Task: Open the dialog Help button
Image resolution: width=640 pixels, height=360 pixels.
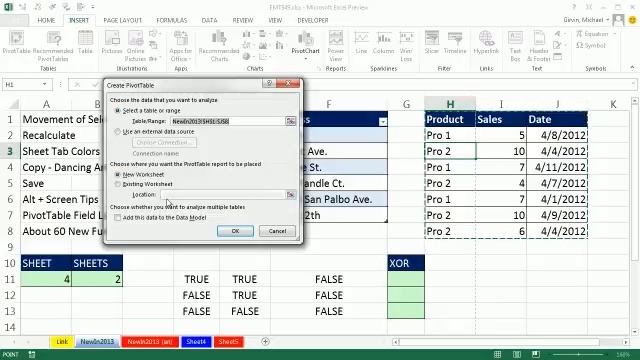Action: (269, 83)
